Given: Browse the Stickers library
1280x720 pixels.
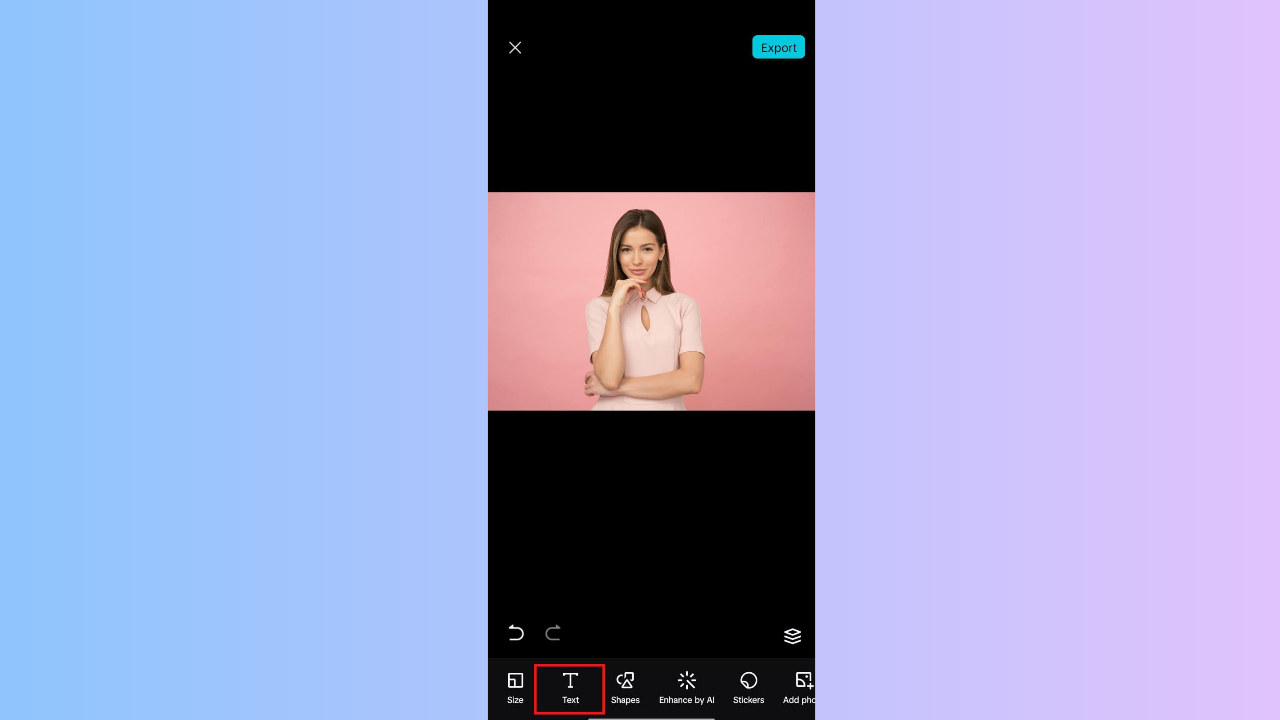Looking at the screenshot, I should pyautogui.click(x=748, y=687).
